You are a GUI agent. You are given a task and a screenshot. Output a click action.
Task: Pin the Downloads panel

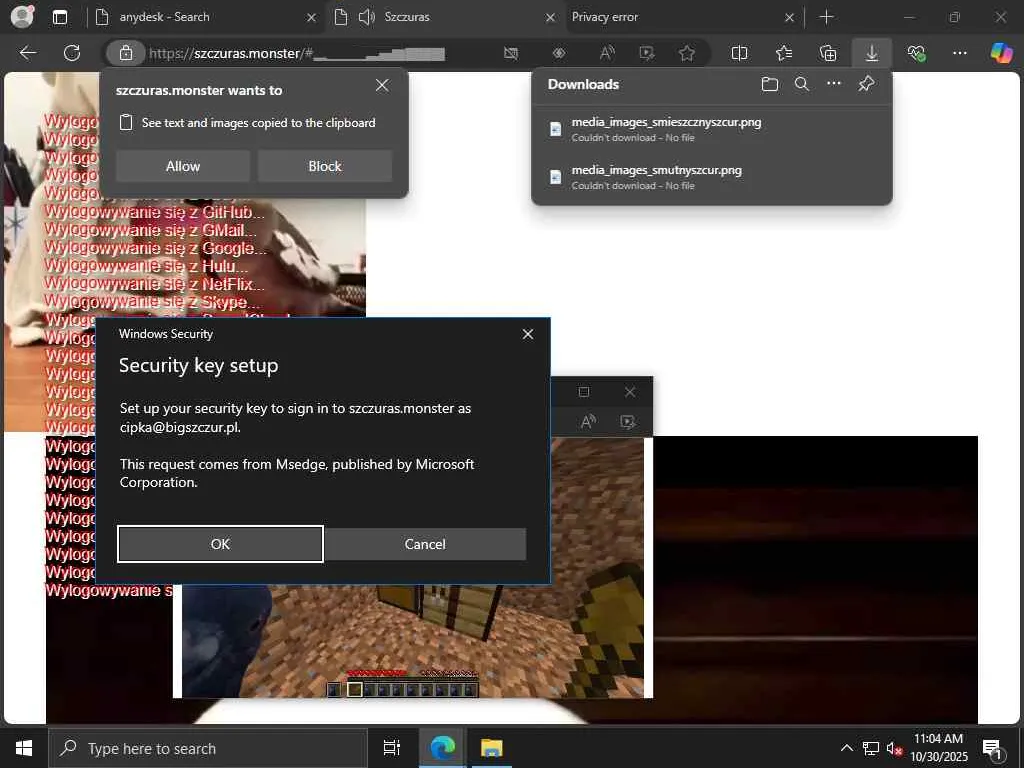866,84
